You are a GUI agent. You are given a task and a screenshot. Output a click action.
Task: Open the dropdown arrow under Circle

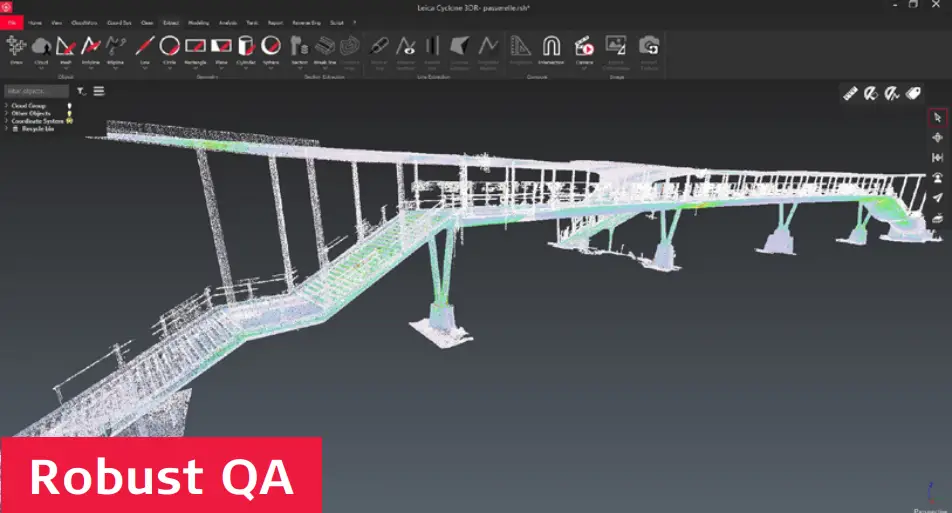(x=169, y=68)
